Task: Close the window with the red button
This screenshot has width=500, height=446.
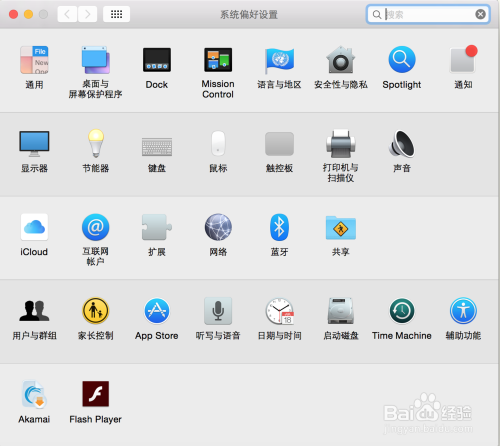Action: tap(13, 14)
